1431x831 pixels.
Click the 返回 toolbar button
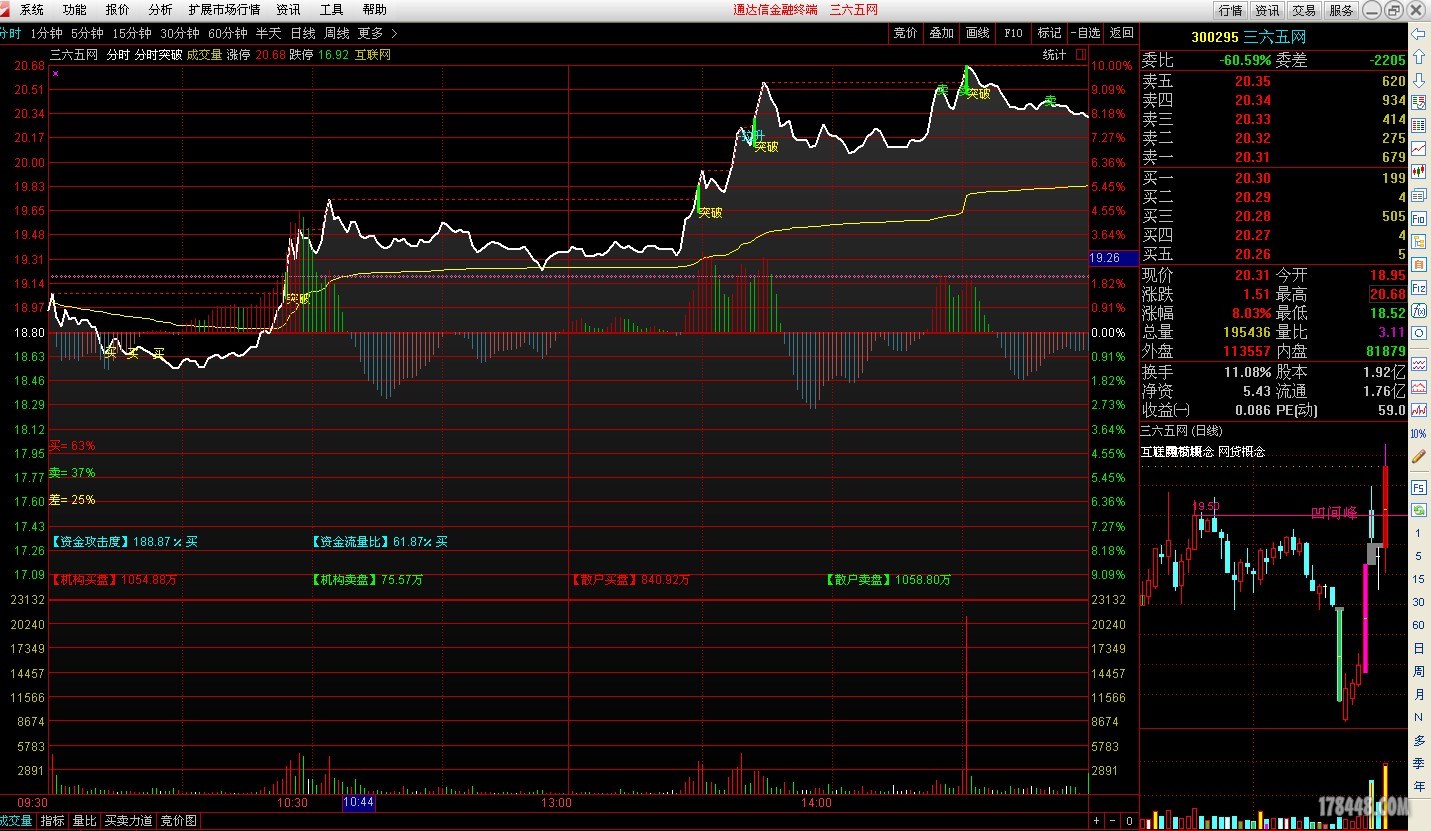coord(1121,33)
